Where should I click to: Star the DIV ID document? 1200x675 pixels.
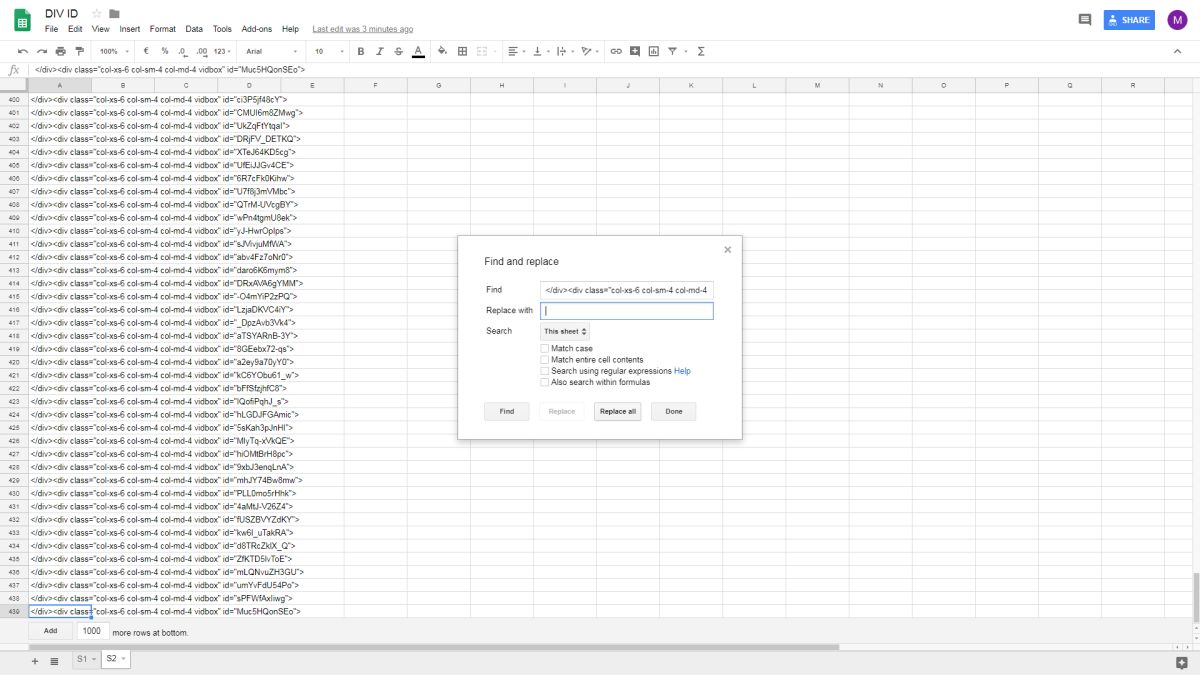tap(97, 13)
